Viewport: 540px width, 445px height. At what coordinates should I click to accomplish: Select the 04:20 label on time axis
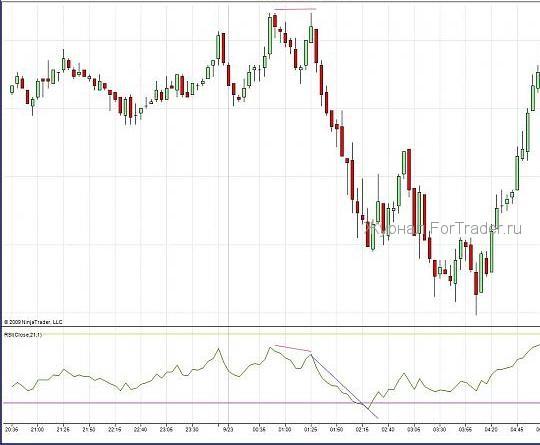(491, 430)
